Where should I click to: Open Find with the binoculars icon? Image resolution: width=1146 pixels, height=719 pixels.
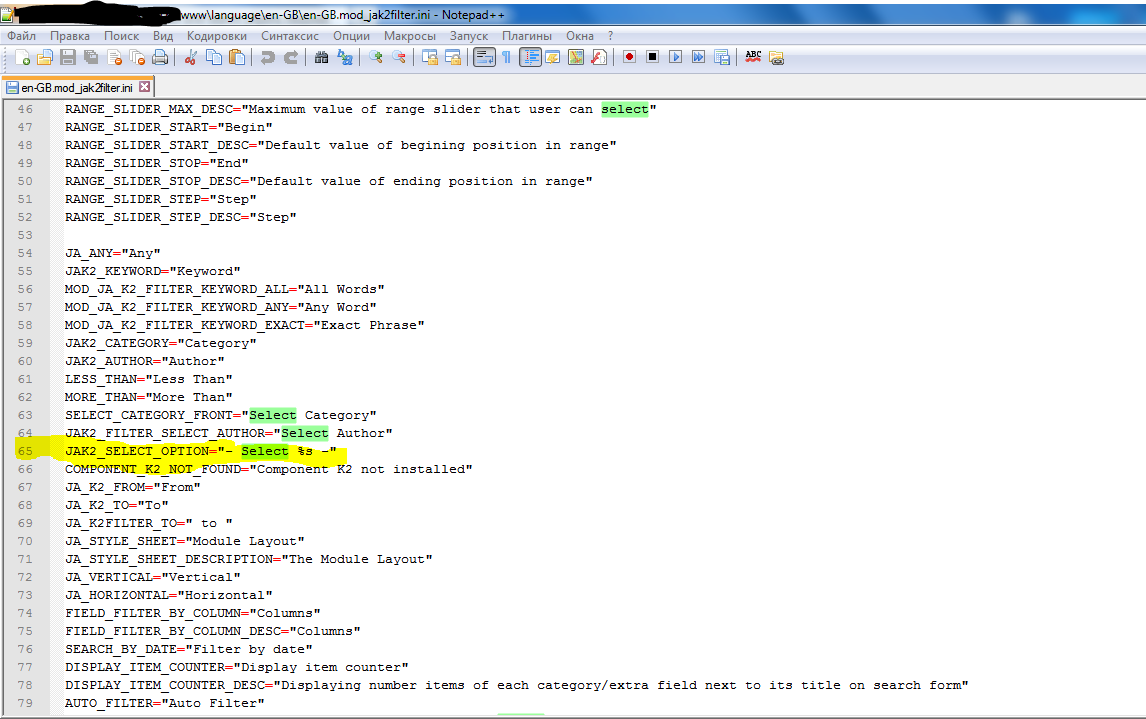tap(322, 57)
